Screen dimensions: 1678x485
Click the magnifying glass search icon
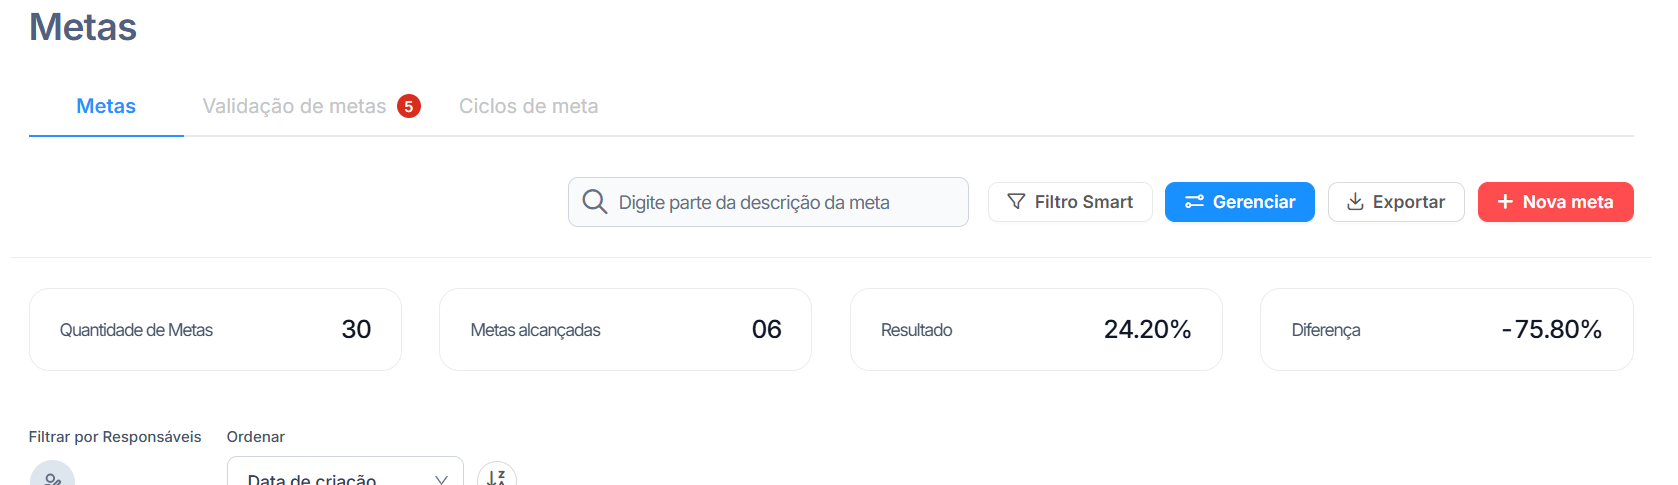[x=594, y=202]
